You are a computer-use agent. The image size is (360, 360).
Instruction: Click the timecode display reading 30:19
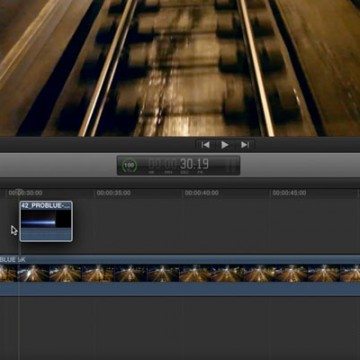(x=178, y=165)
